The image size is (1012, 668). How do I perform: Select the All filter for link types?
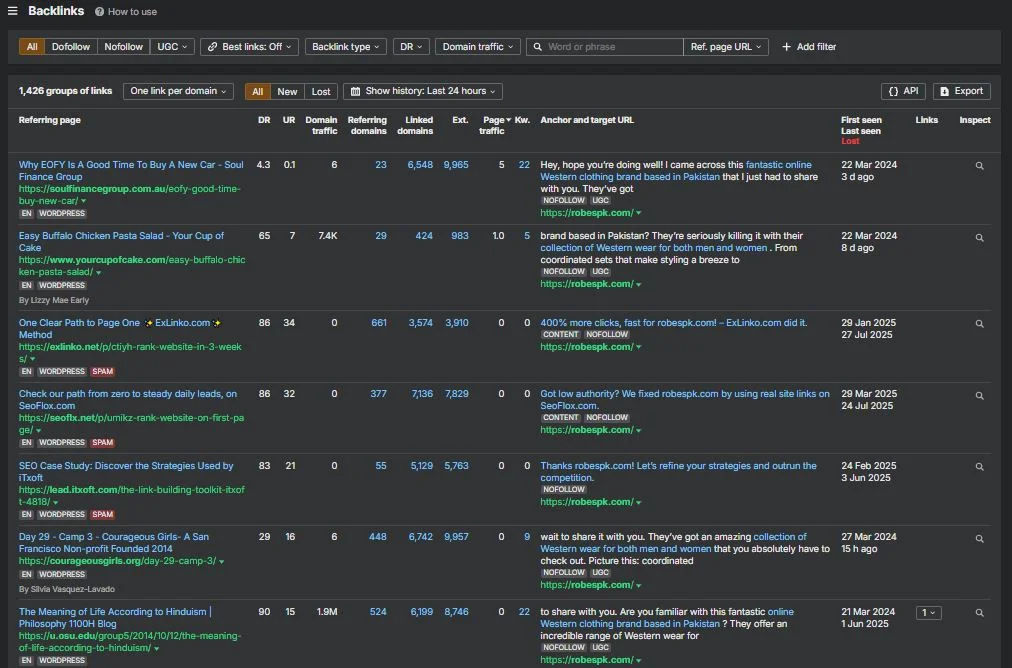tap(32, 46)
